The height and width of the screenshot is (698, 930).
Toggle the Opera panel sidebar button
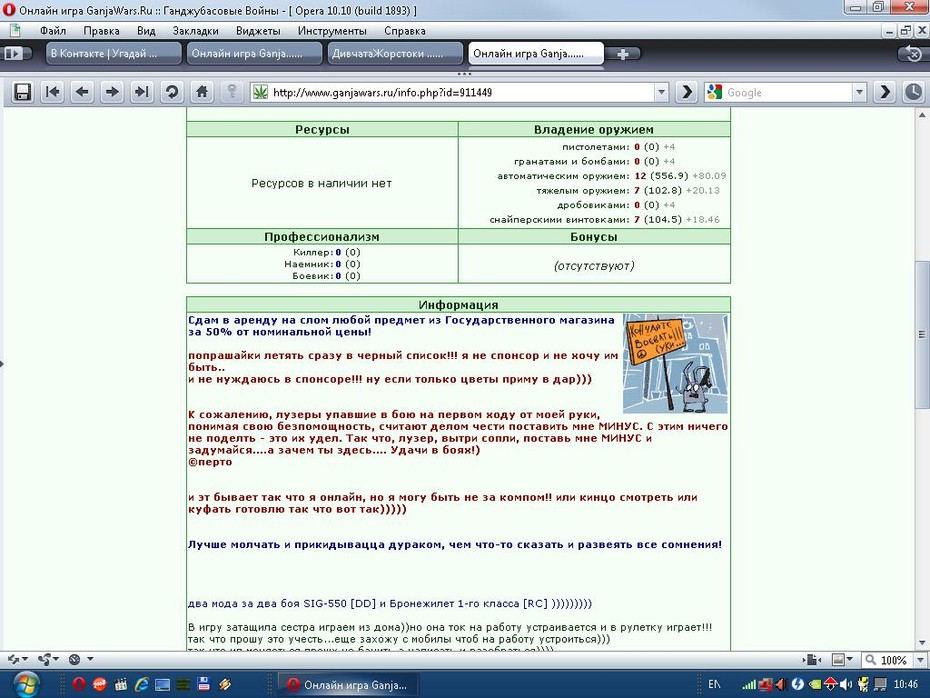(x=14, y=54)
